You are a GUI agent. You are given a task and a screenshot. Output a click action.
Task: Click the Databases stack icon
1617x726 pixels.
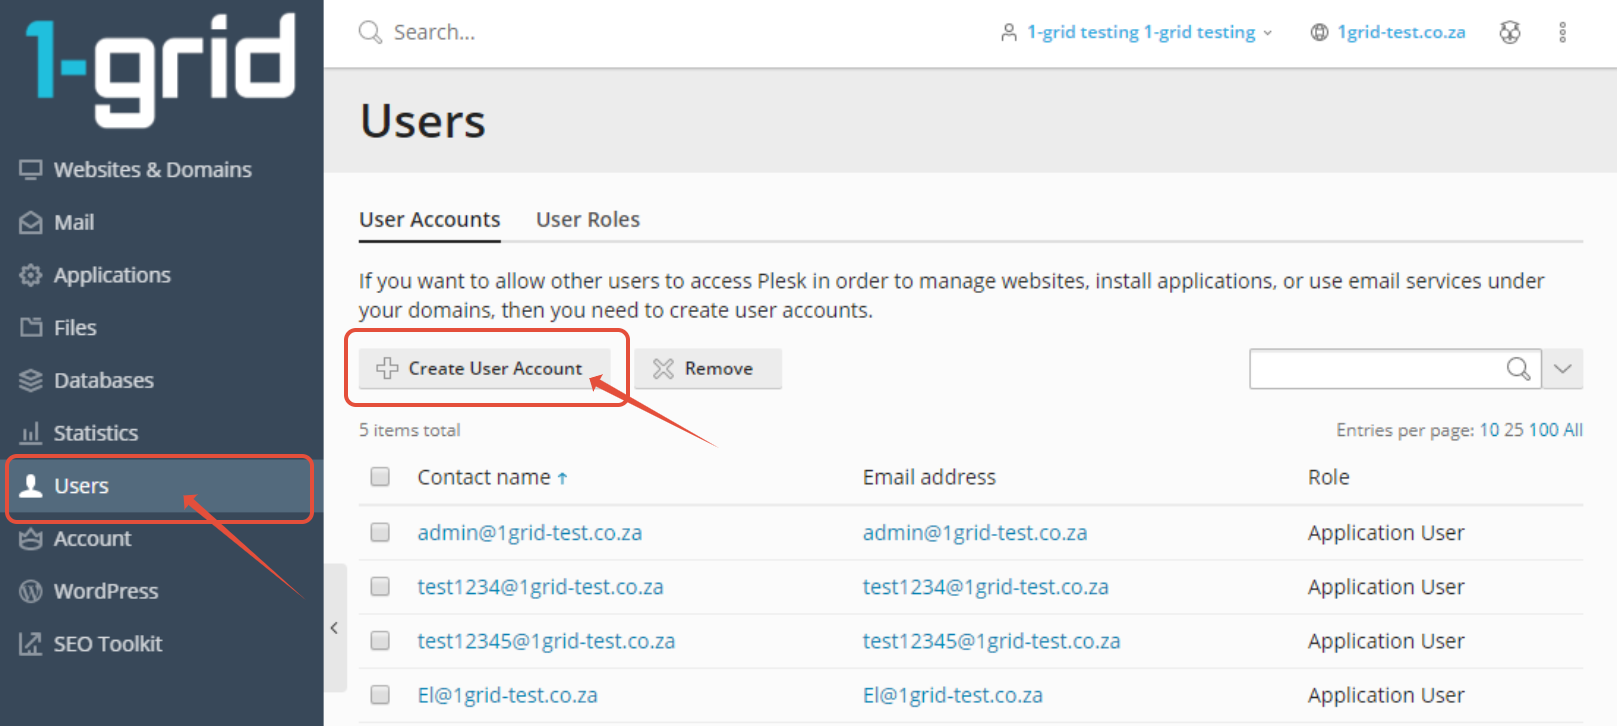point(31,380)
